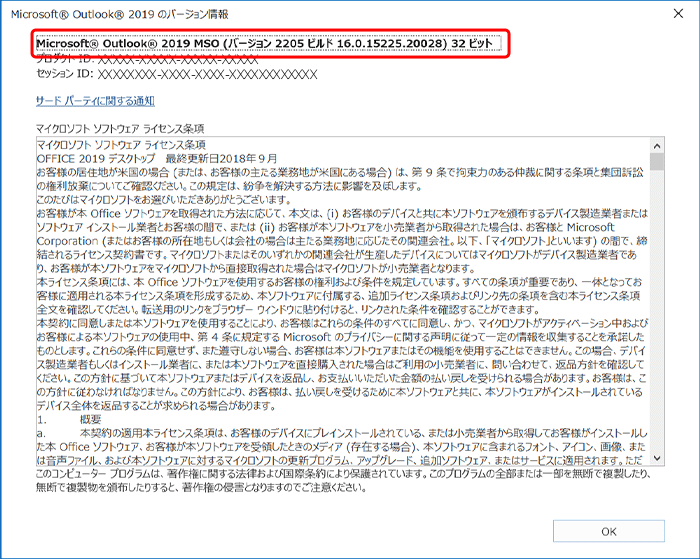The width and height of the screenshot is (700, 560).
Task: Close the Outlook version info dialog
Action: pos(678,14)
